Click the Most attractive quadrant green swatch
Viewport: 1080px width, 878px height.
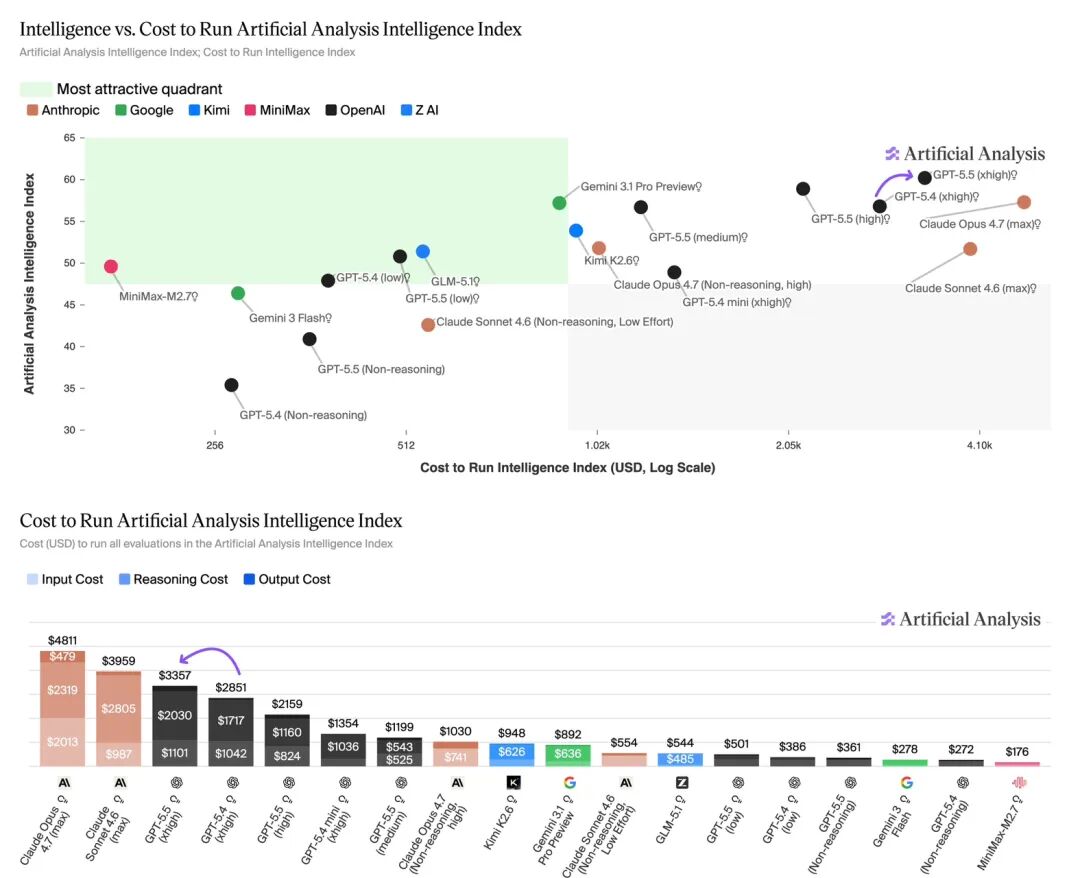(x=36, y=89)
